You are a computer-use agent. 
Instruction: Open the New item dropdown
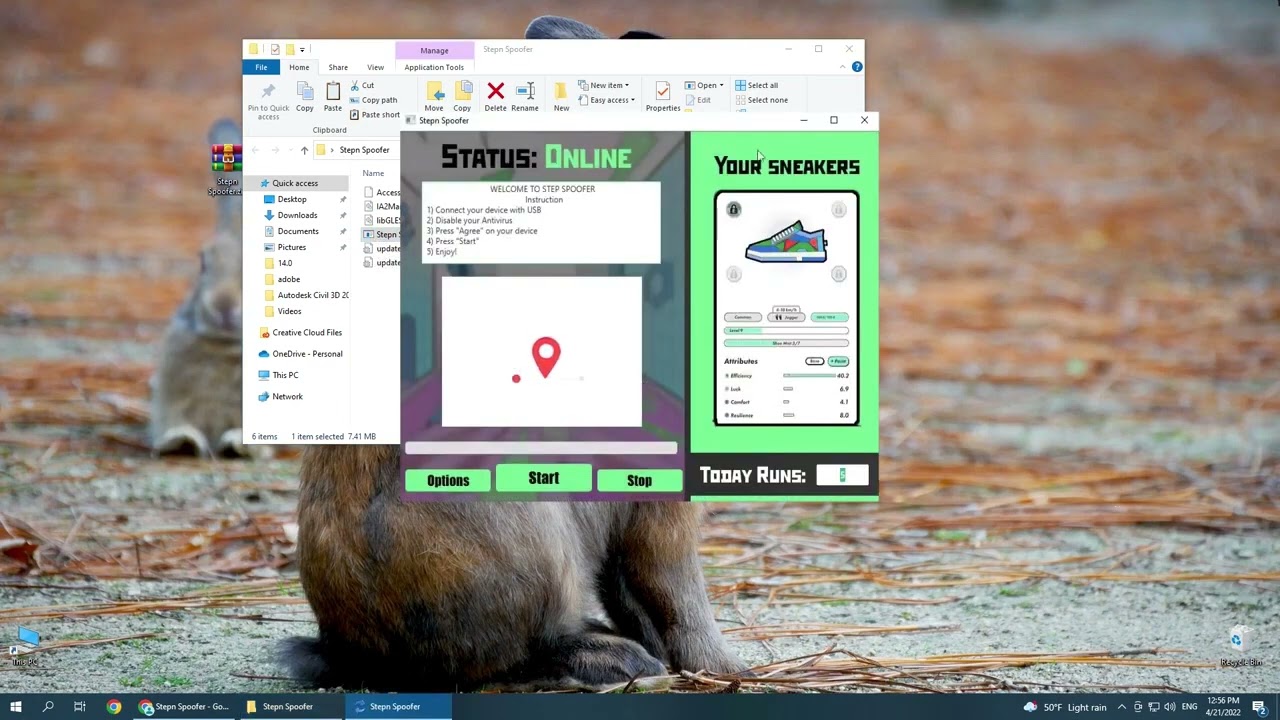[603, 85]
